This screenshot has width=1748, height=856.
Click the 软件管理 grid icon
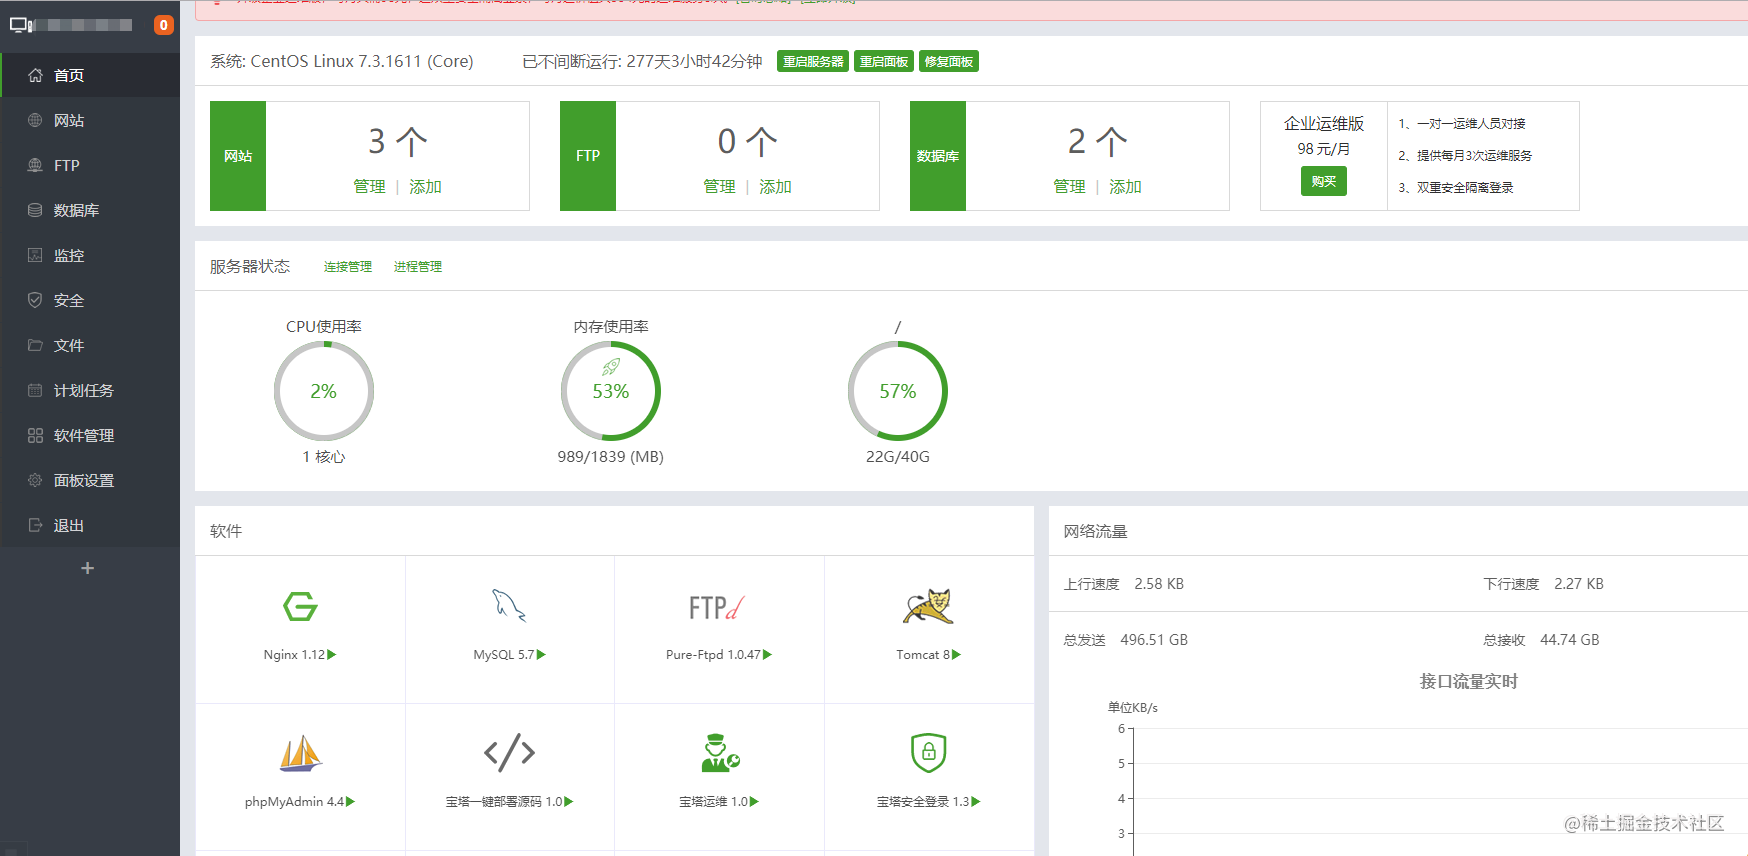pos(35,435)
